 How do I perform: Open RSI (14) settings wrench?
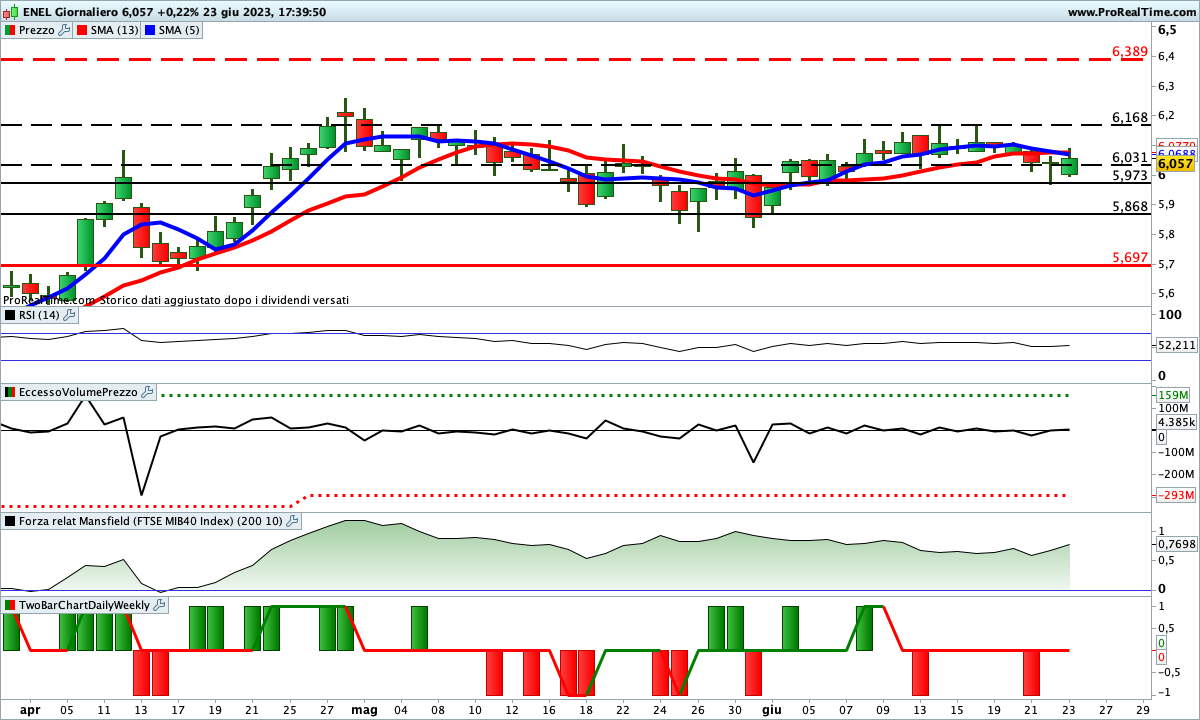pyautogui.click(x=69, y=315)
